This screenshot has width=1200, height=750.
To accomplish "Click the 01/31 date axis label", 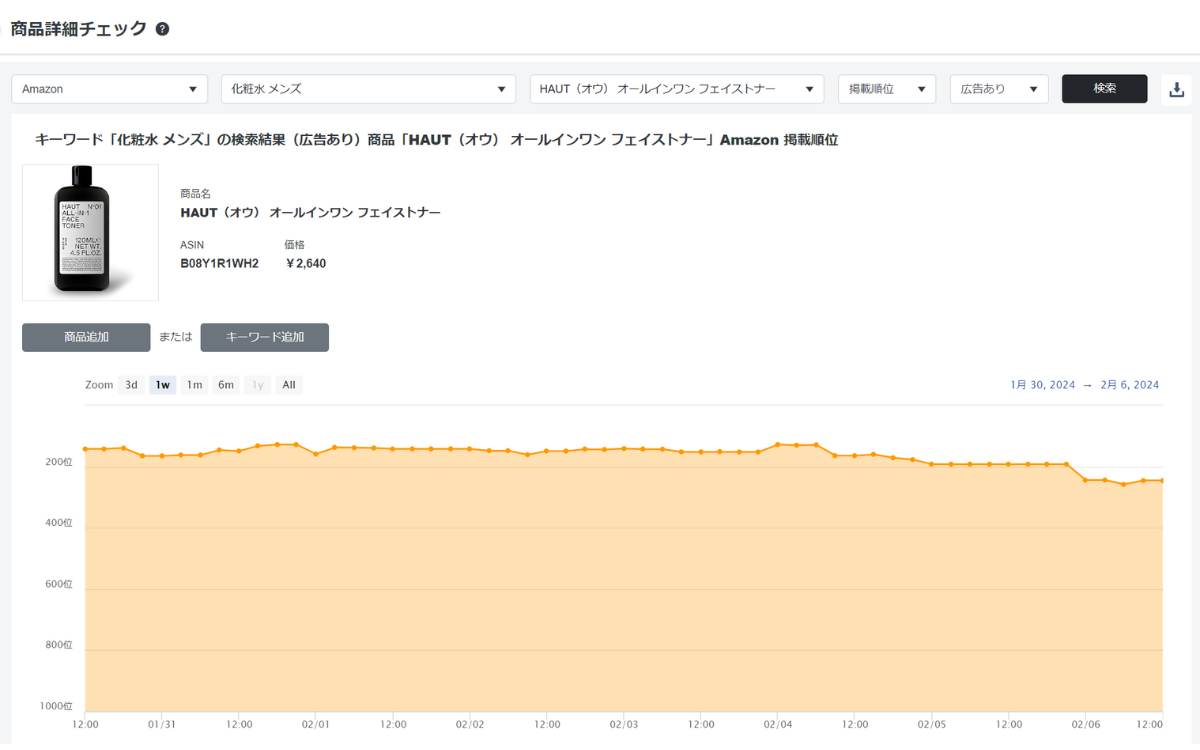I will tap(162, 724).
